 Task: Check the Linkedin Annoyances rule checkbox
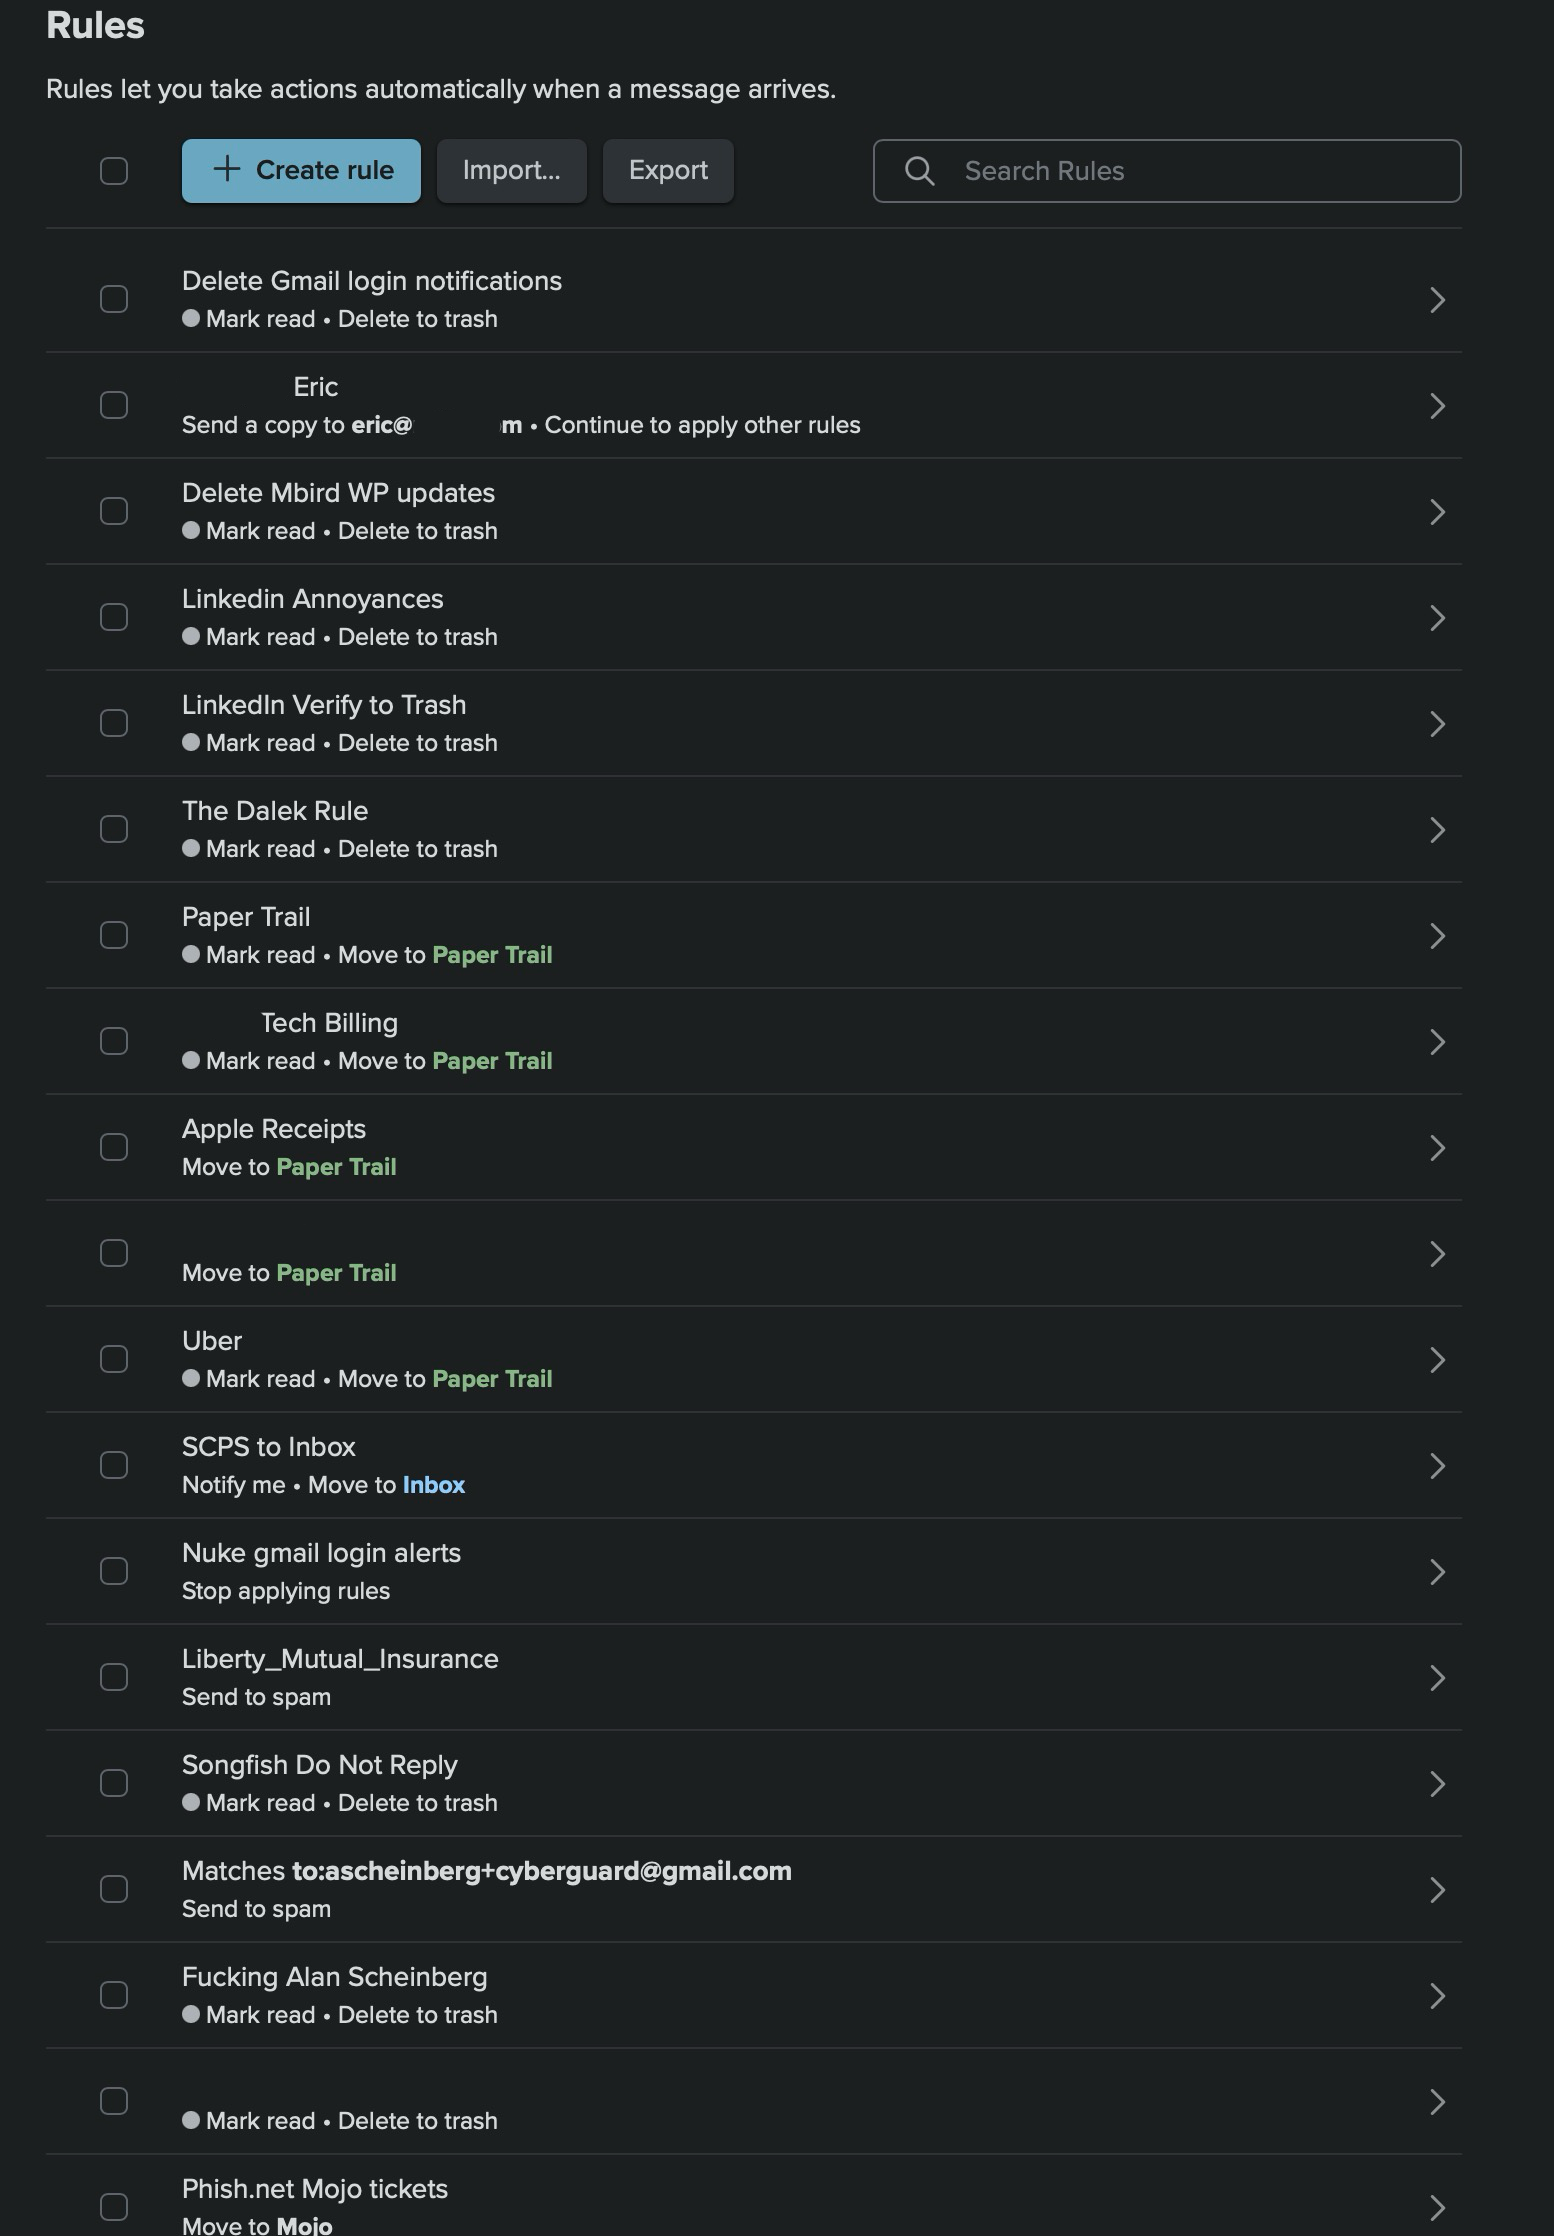114,617
